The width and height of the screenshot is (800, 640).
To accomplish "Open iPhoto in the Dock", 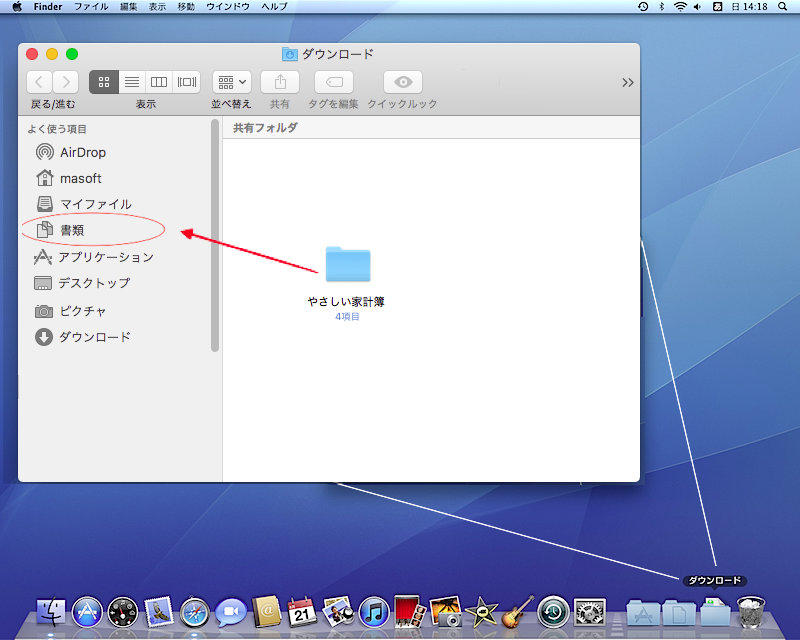I will click(445, 611).
